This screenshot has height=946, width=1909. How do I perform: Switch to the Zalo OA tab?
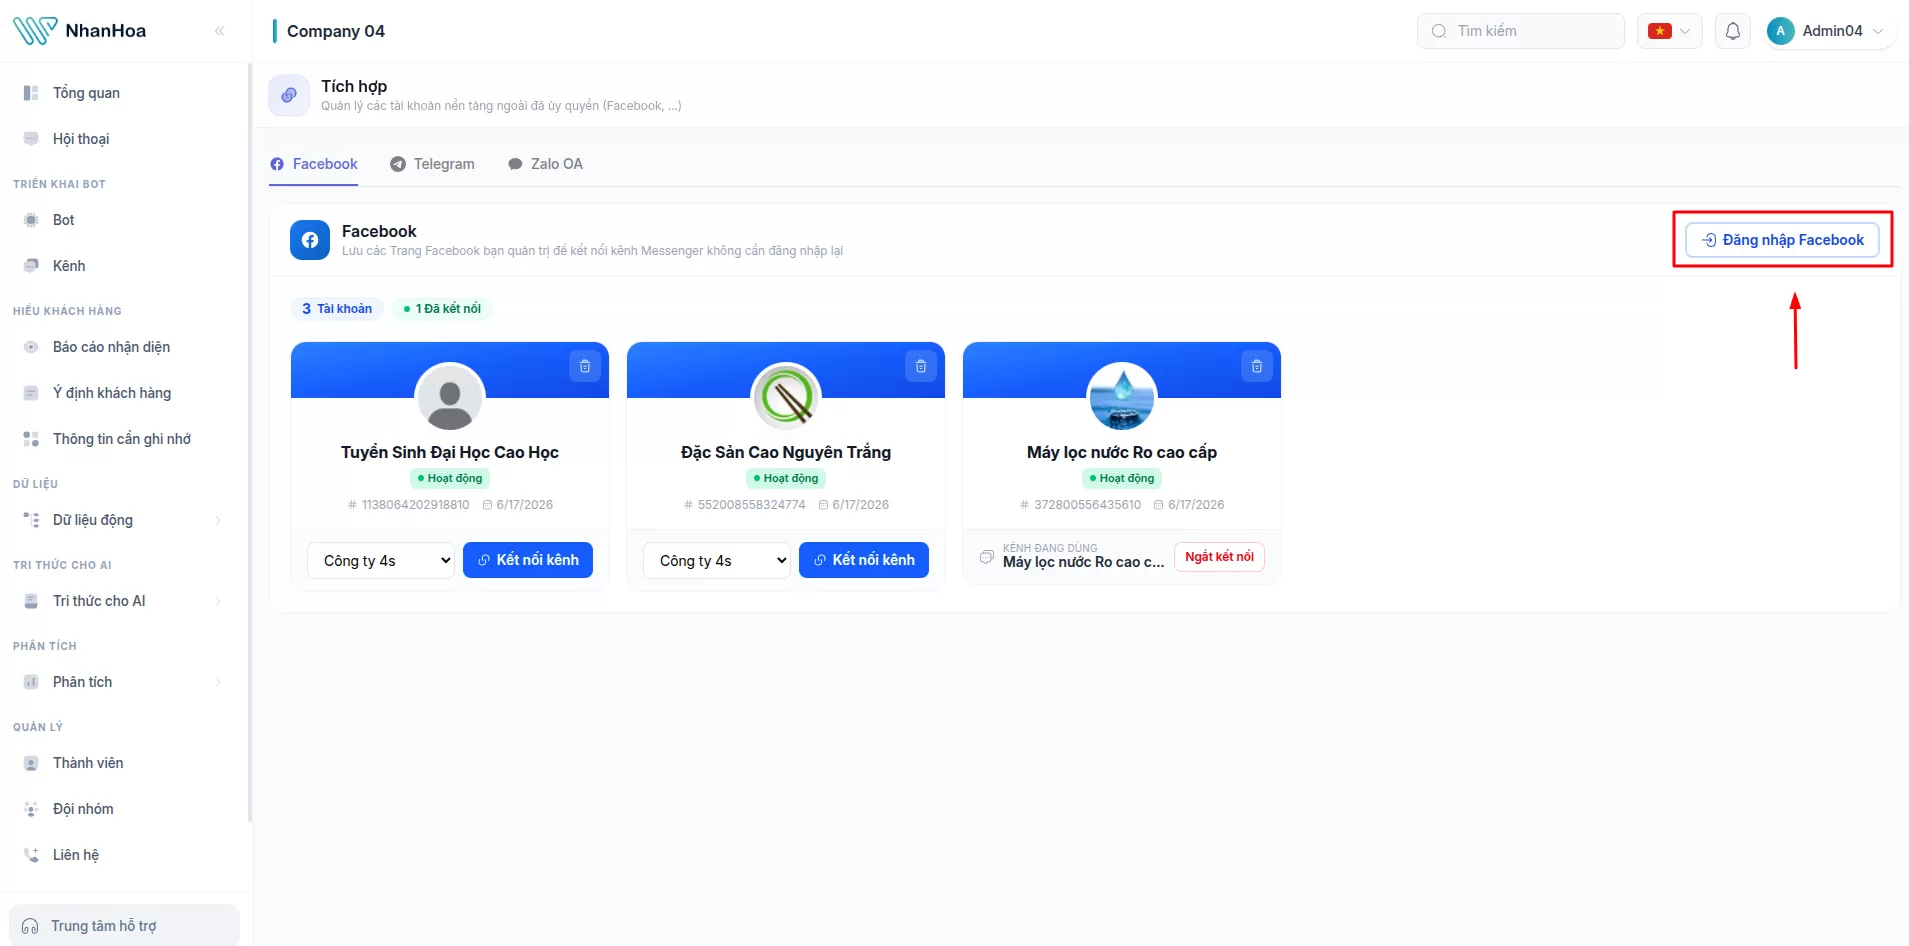[545, 164]
